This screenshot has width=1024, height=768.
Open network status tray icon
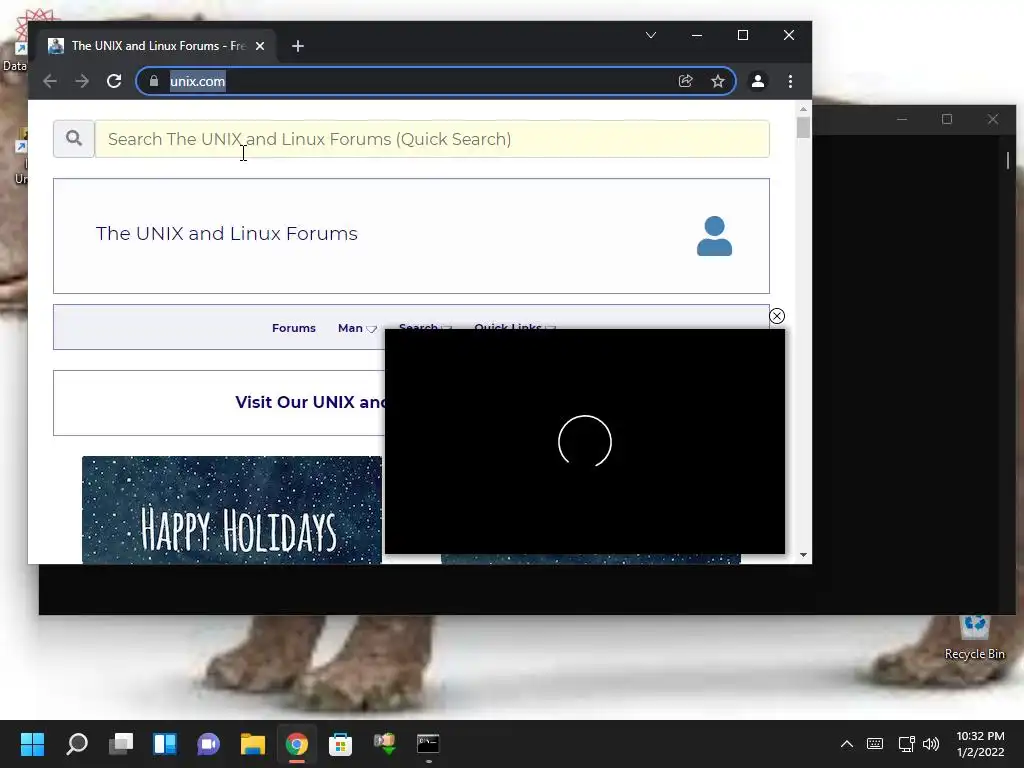click(x=906, y=744)
